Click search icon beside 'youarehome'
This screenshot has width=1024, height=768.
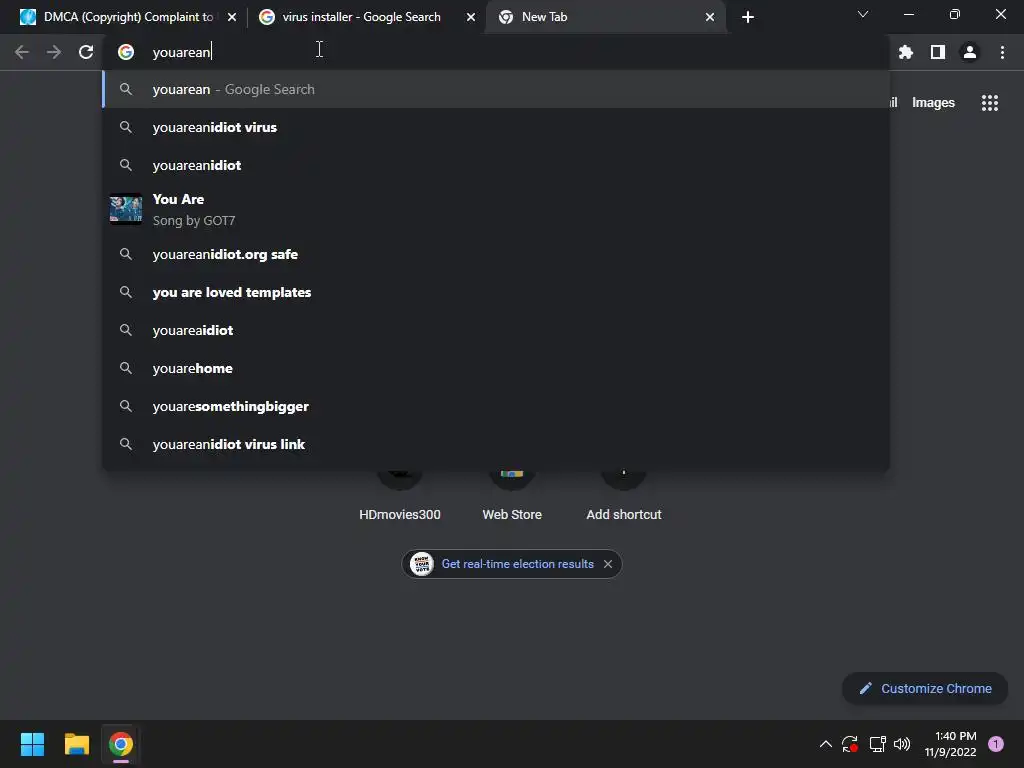click(126, 368)
